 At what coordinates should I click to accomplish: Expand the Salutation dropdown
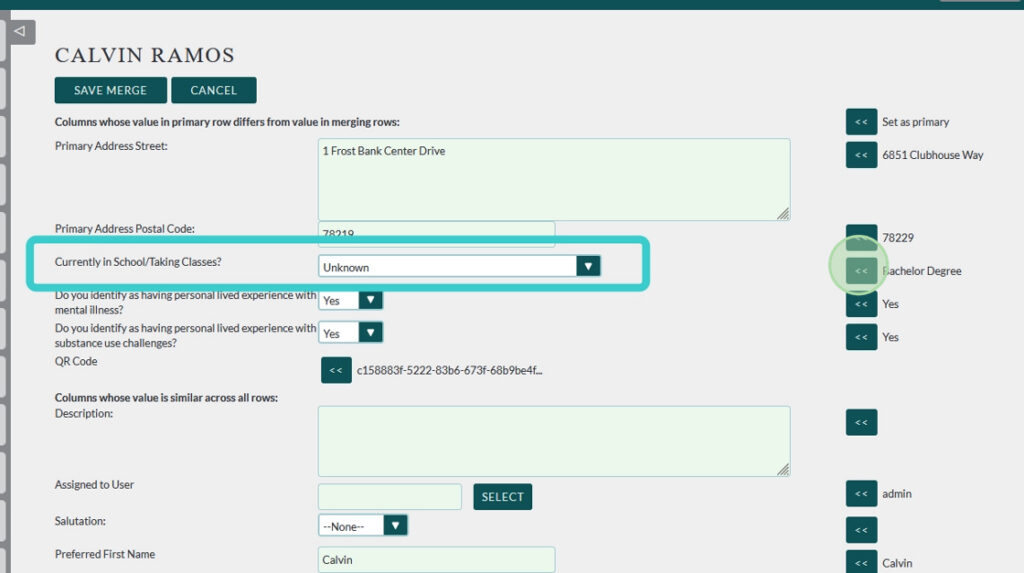pos(363,525)
